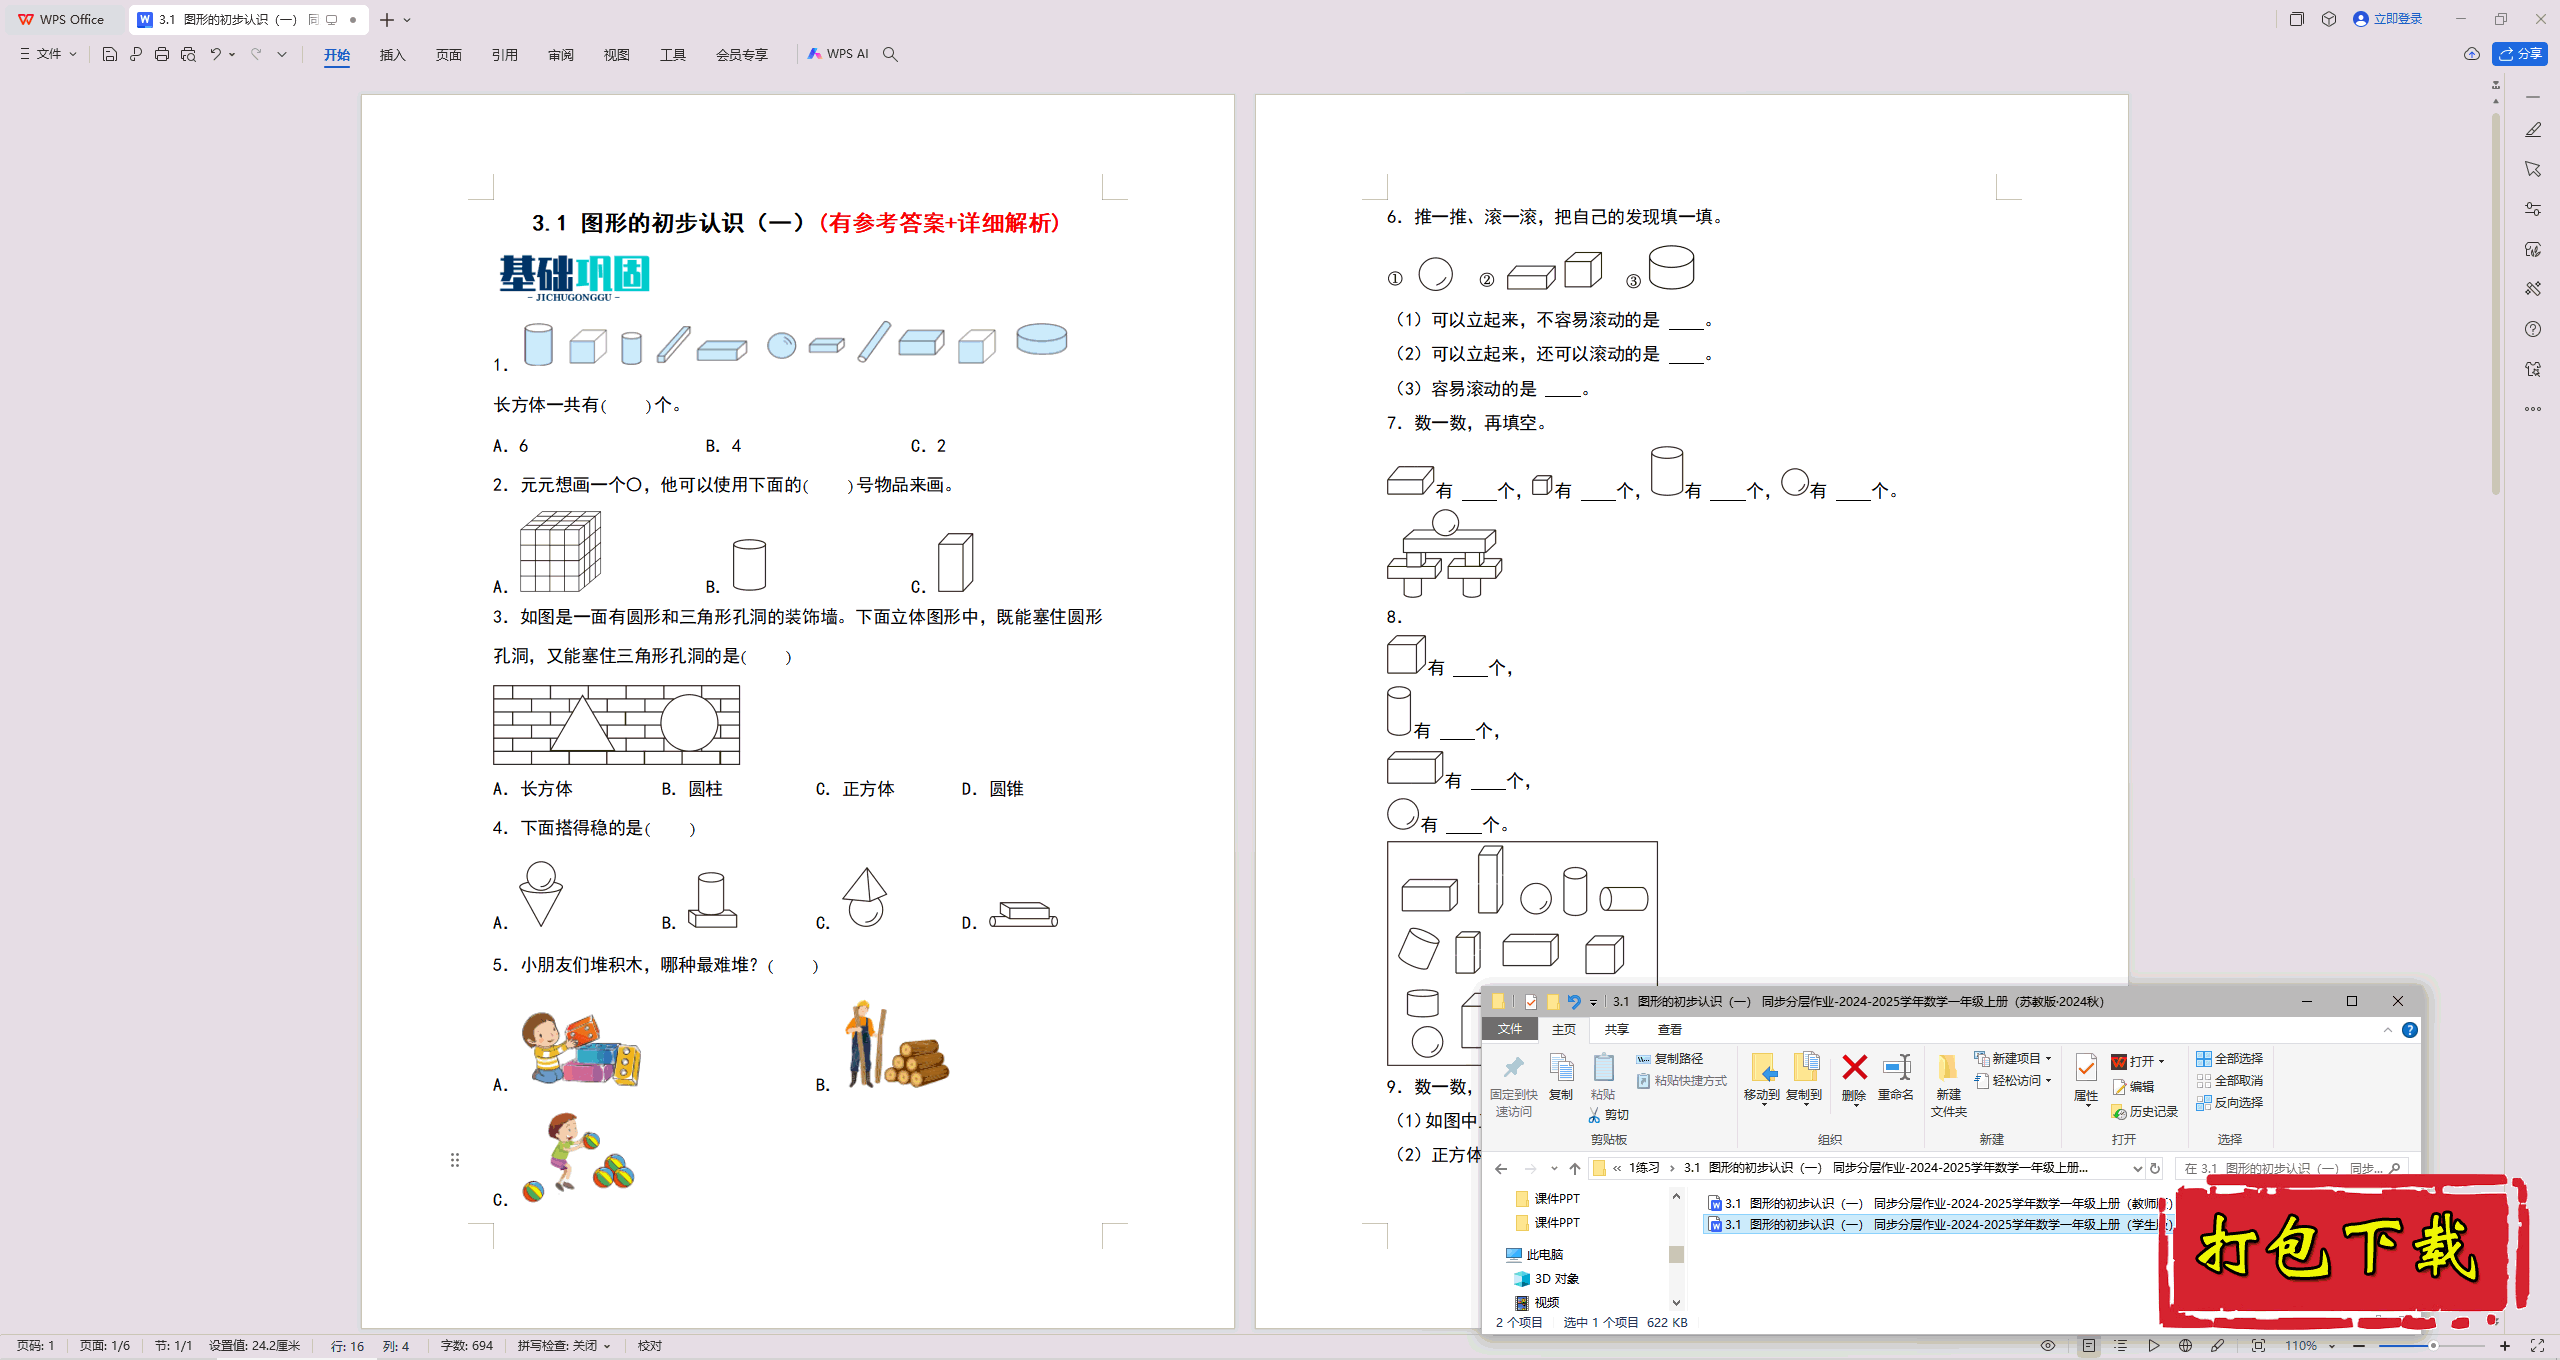
Task: Switch to web layout globe icon
Action: coord(2186,1346)
